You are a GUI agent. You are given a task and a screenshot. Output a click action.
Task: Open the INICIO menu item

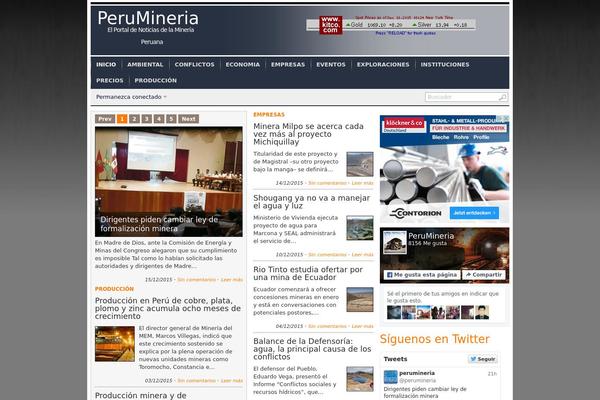coord(106,65)
